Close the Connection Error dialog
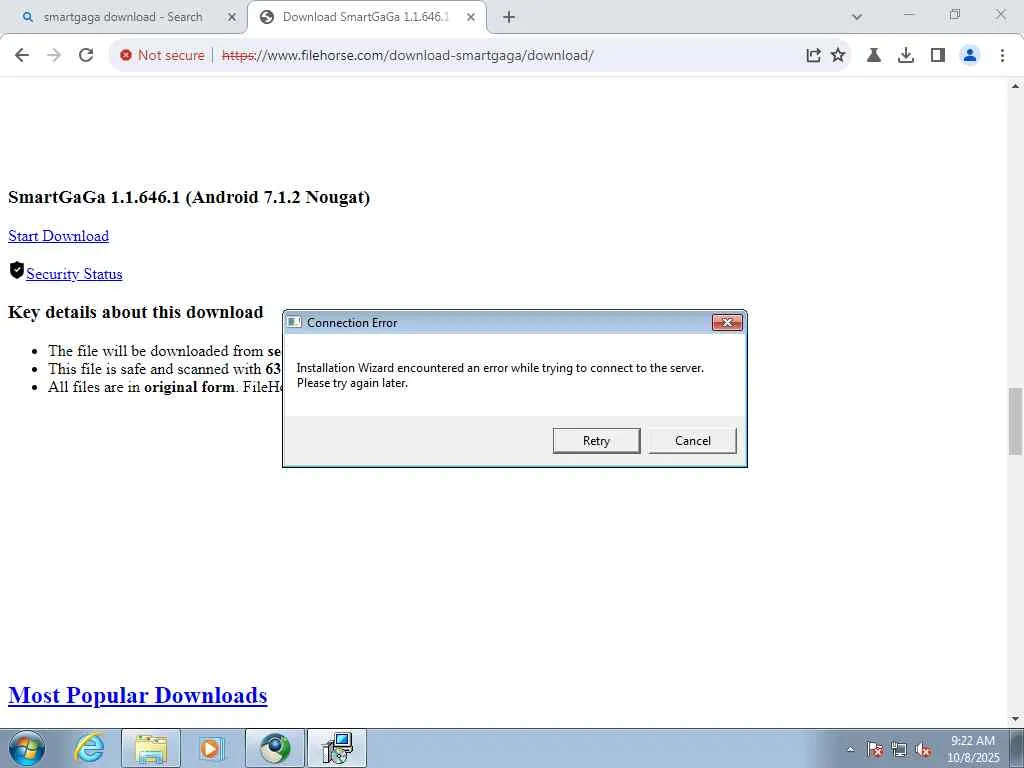This screenshot has height=768, width=1024. pos(727,323)
